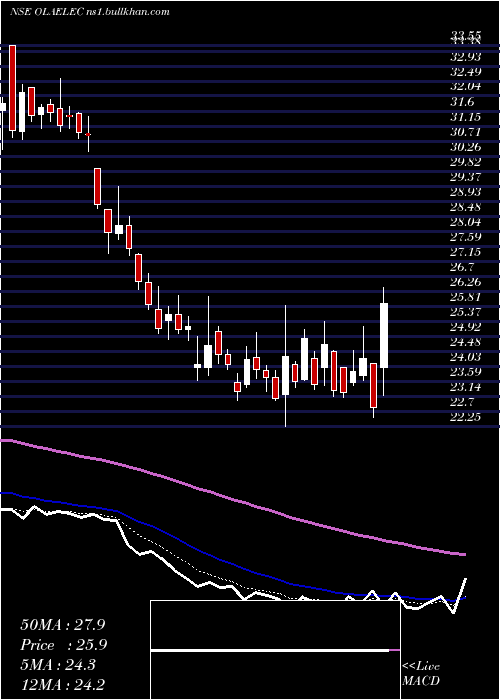Select the 31.6 price axis label
This screenshot has height=700, width=500.
pyautogui.click(x=462, y=102)
